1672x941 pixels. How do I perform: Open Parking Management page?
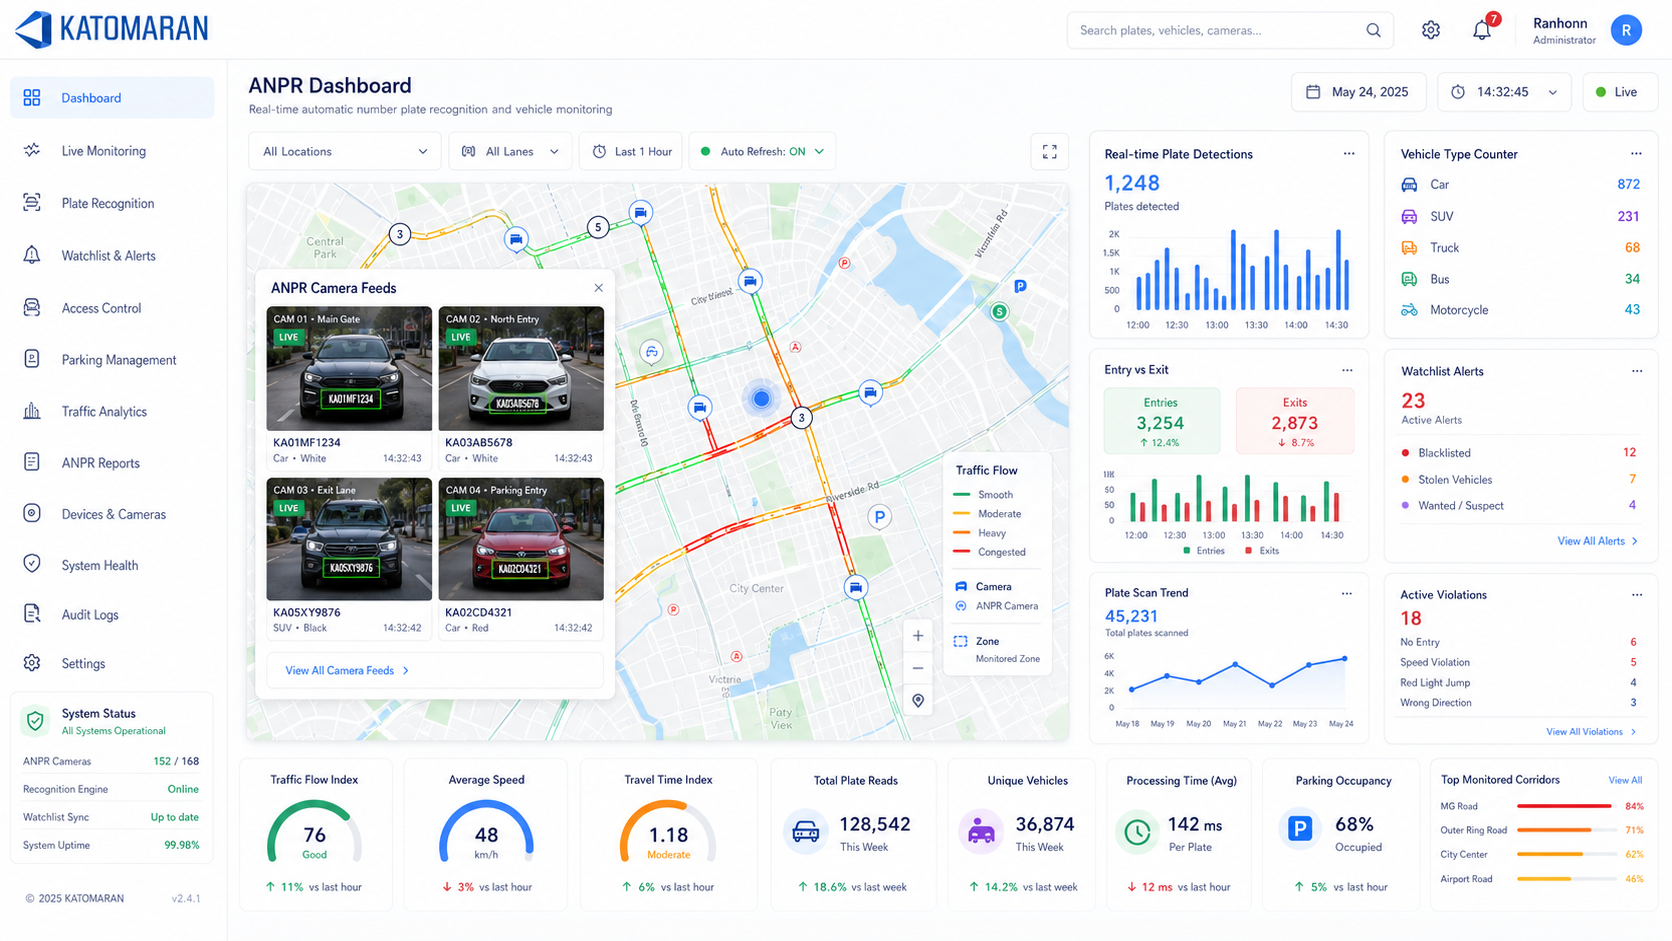point(112,360)
